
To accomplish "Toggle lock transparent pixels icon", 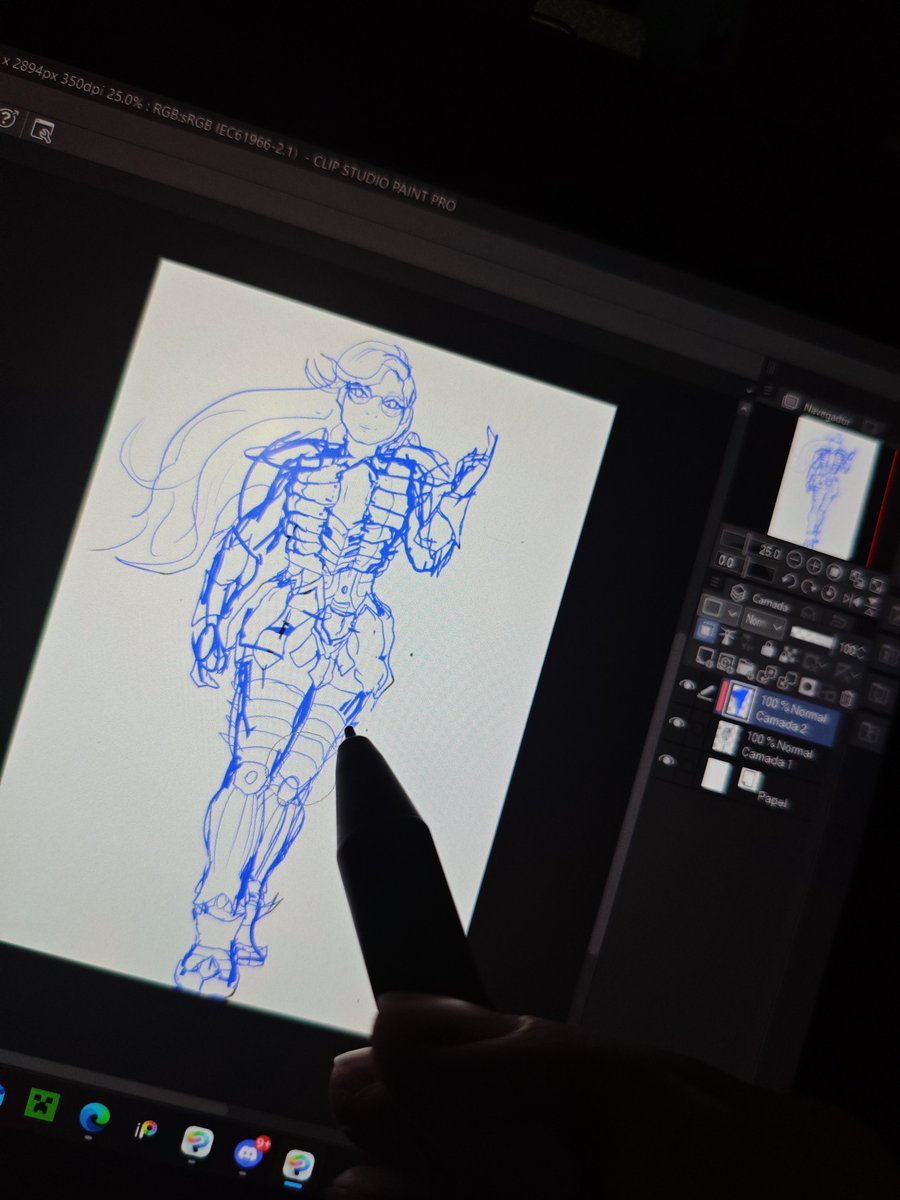I will click(789, 655).
